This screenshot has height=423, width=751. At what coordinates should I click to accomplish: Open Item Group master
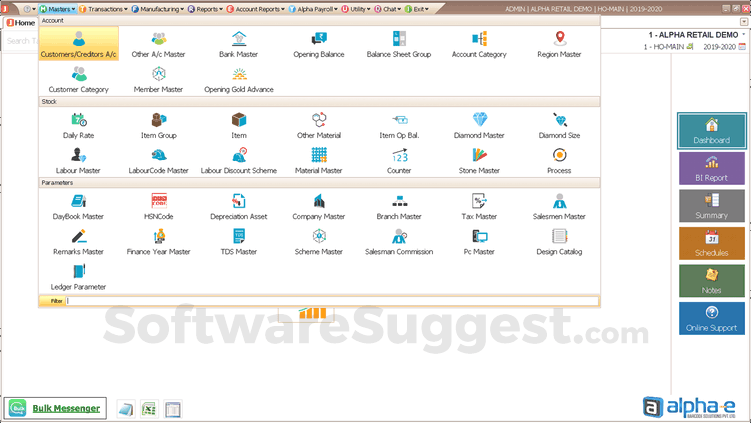159,126
